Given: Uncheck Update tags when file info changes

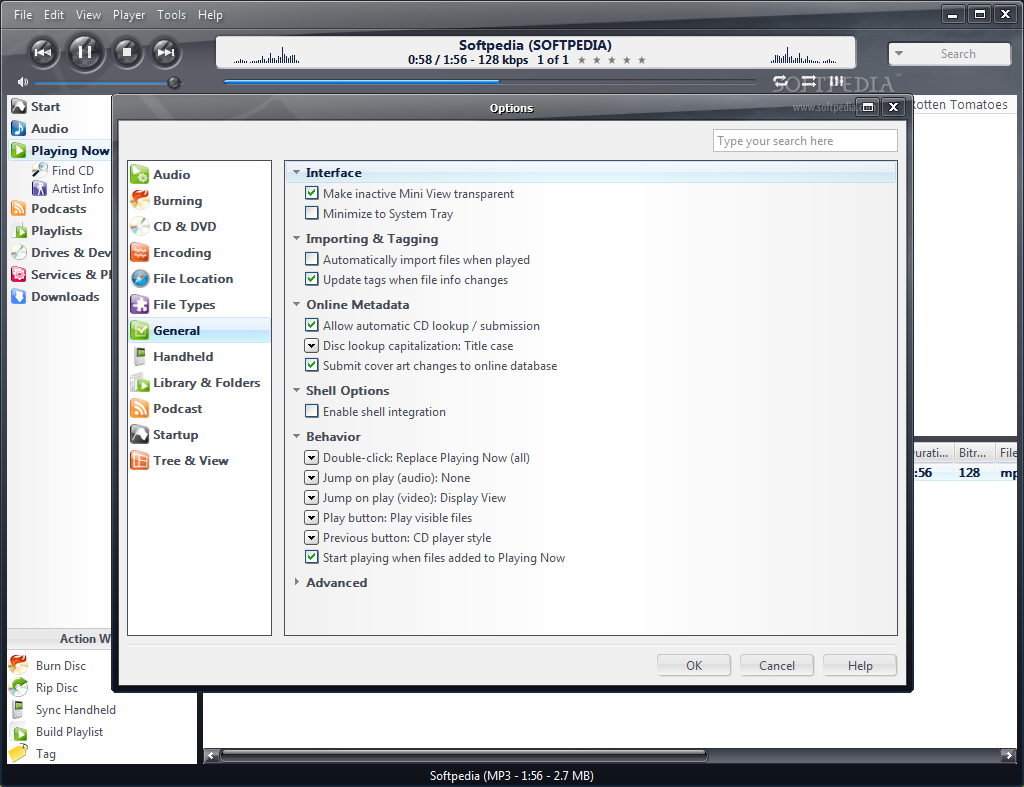Looking at the screenshot, I should (312, 279).
